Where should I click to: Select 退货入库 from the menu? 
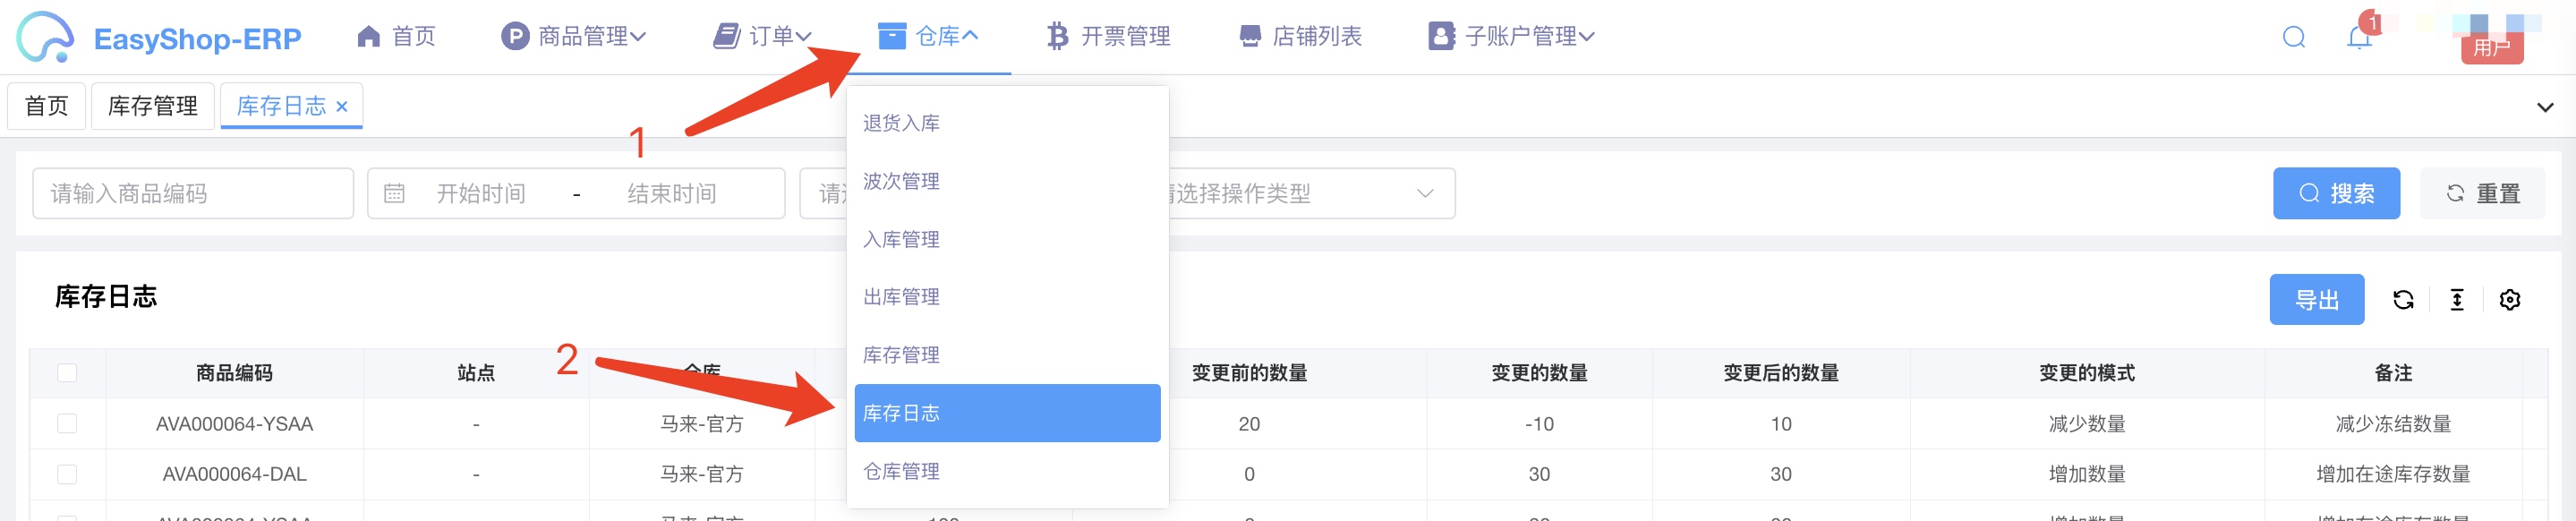tap(1007, 123)
